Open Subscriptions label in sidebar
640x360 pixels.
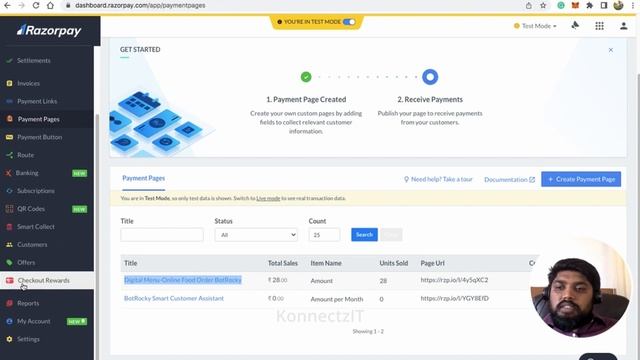point(36,191)
